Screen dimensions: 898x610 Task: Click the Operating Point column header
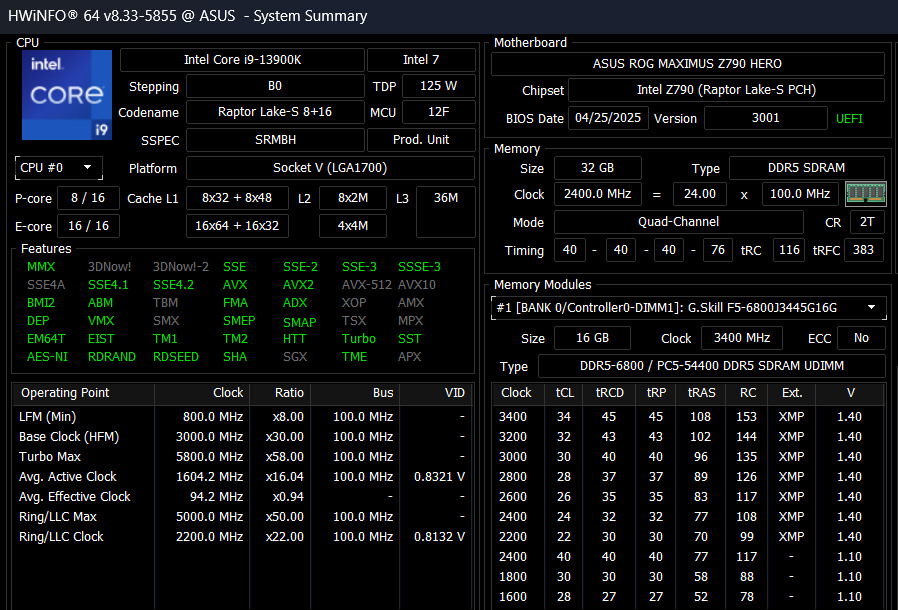tap(84, 393)
